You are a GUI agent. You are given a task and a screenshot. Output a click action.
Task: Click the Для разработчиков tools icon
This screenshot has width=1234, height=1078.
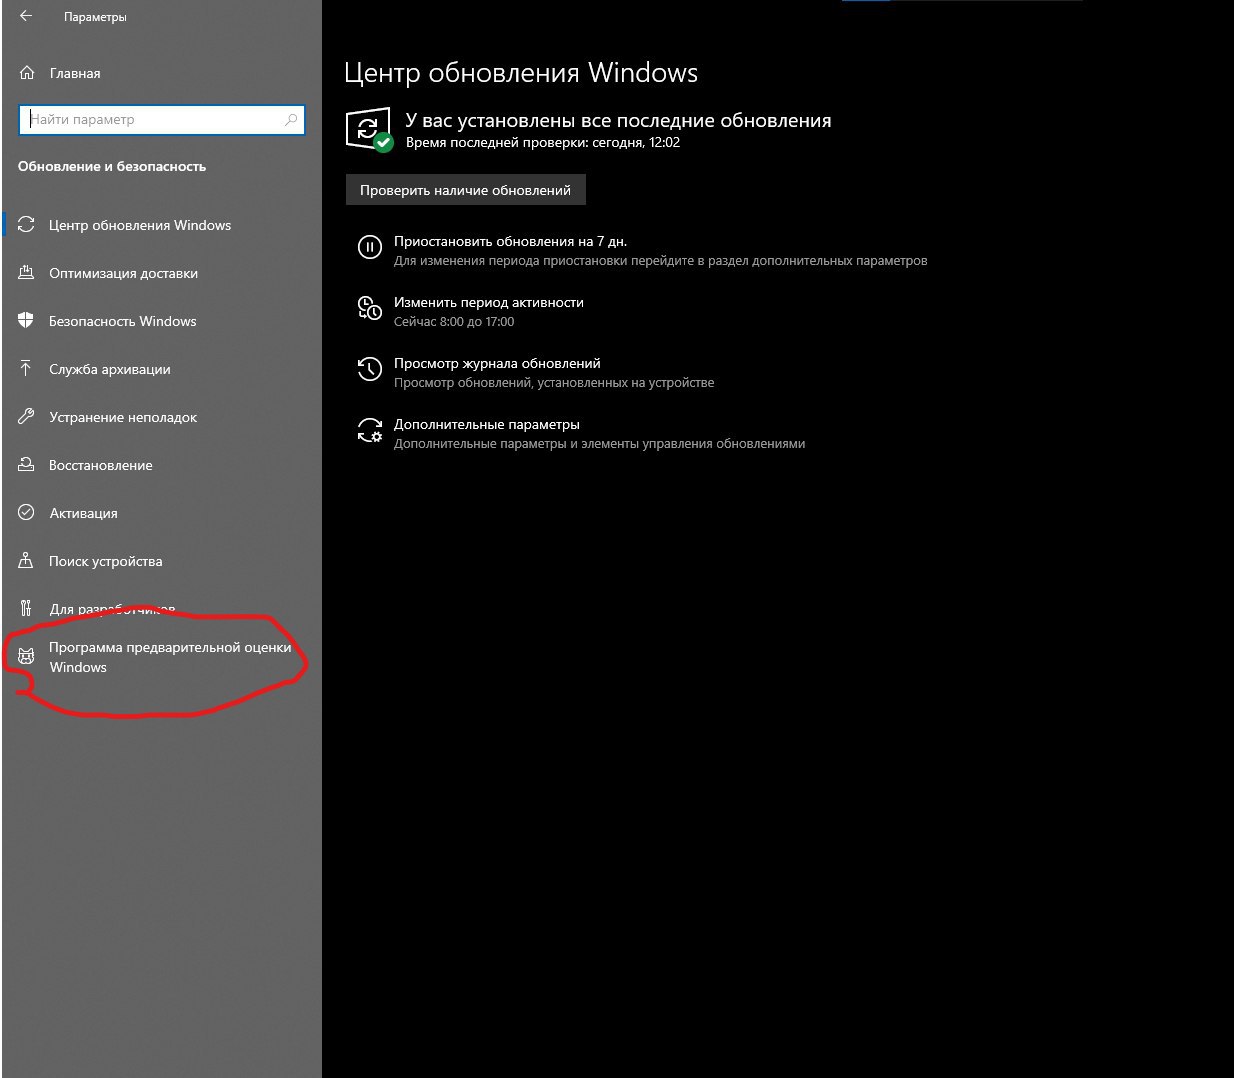pyautogui.click(x=27, y=609)
